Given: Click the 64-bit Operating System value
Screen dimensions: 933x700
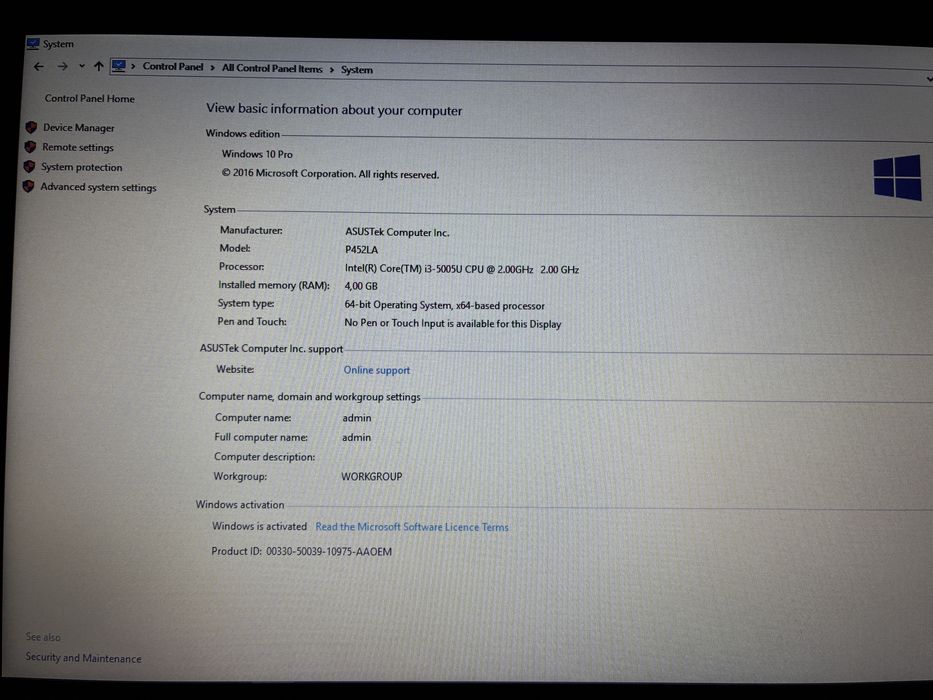Looking at the screenshot, I should pos(444,305).
